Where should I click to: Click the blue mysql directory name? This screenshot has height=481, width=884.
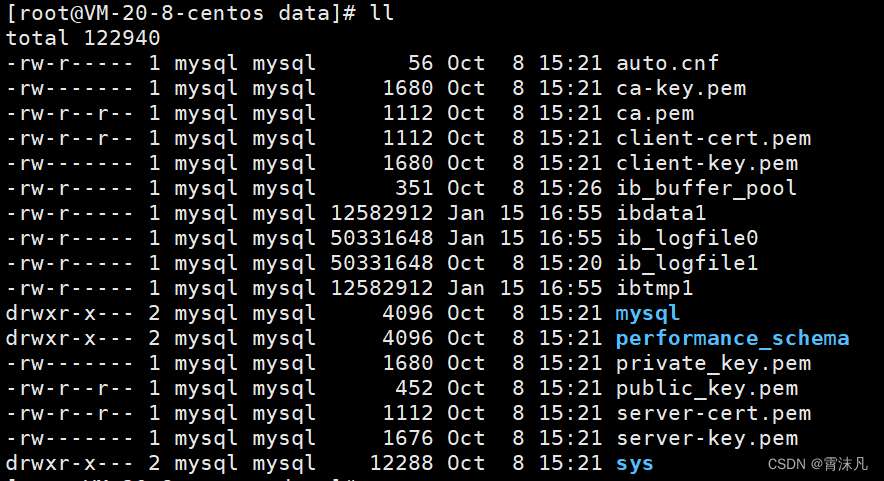click(647, 313)
